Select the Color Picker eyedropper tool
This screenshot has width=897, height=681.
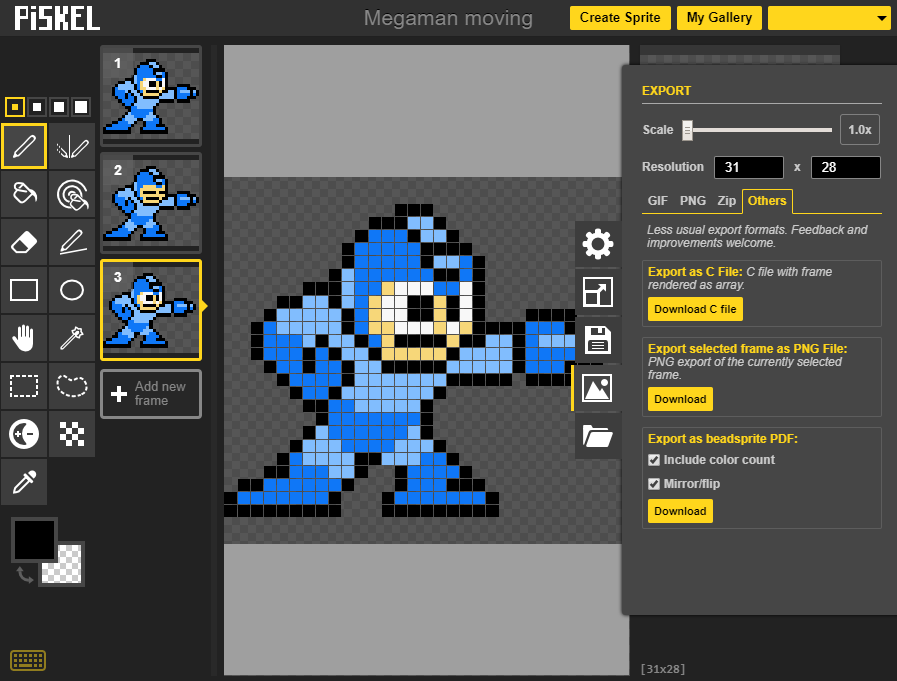24,482
